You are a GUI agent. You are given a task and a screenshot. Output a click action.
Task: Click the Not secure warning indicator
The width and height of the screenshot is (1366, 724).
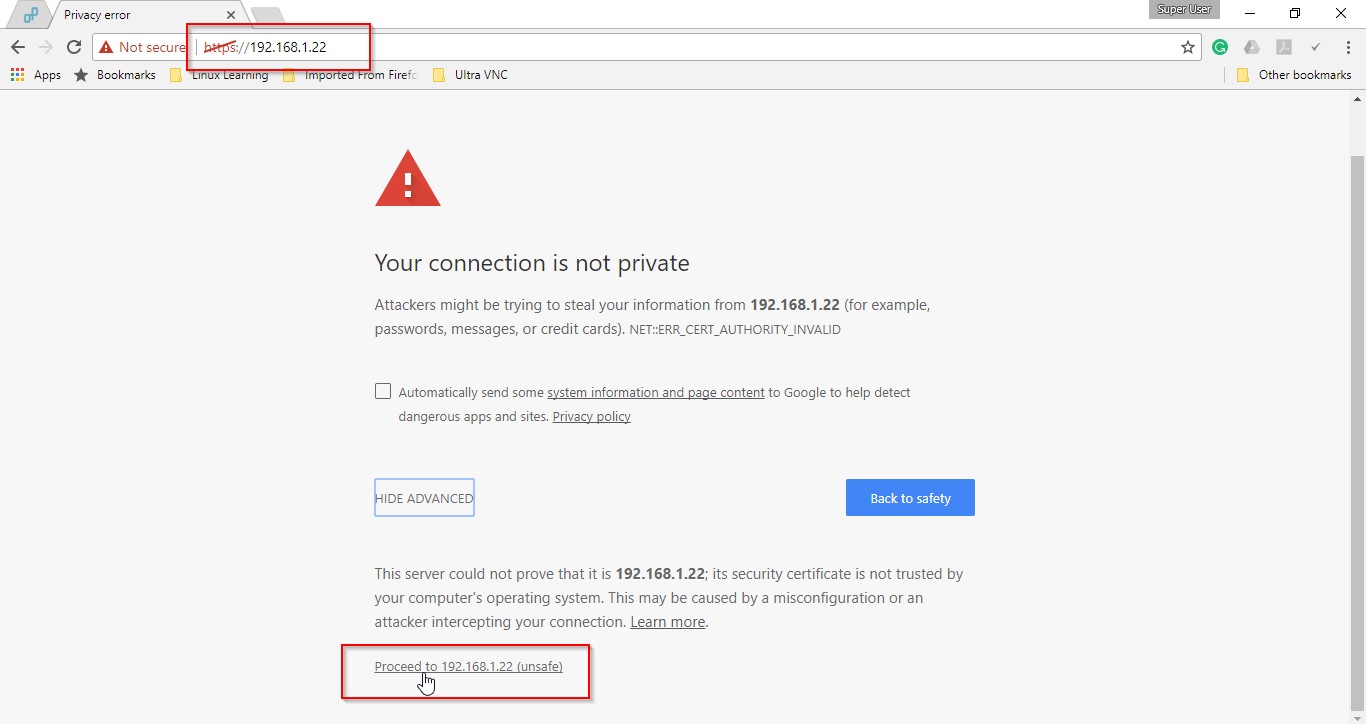click(143, 47)
